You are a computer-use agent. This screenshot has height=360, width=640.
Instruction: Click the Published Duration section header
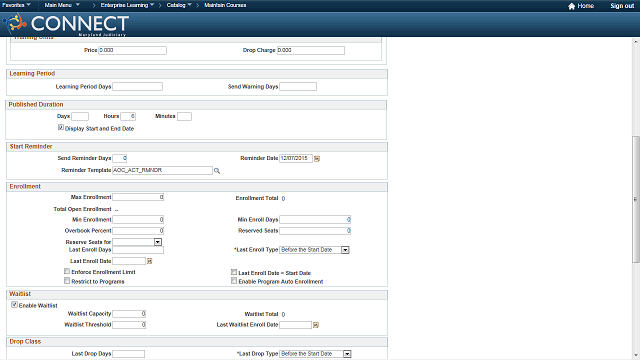[36, 104]
